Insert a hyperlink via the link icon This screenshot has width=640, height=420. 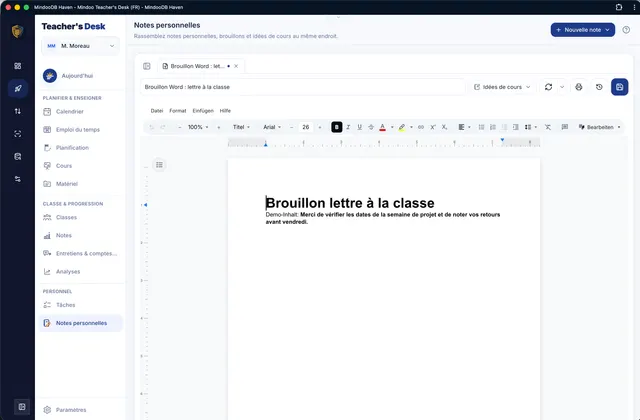[x=421, y=127]
